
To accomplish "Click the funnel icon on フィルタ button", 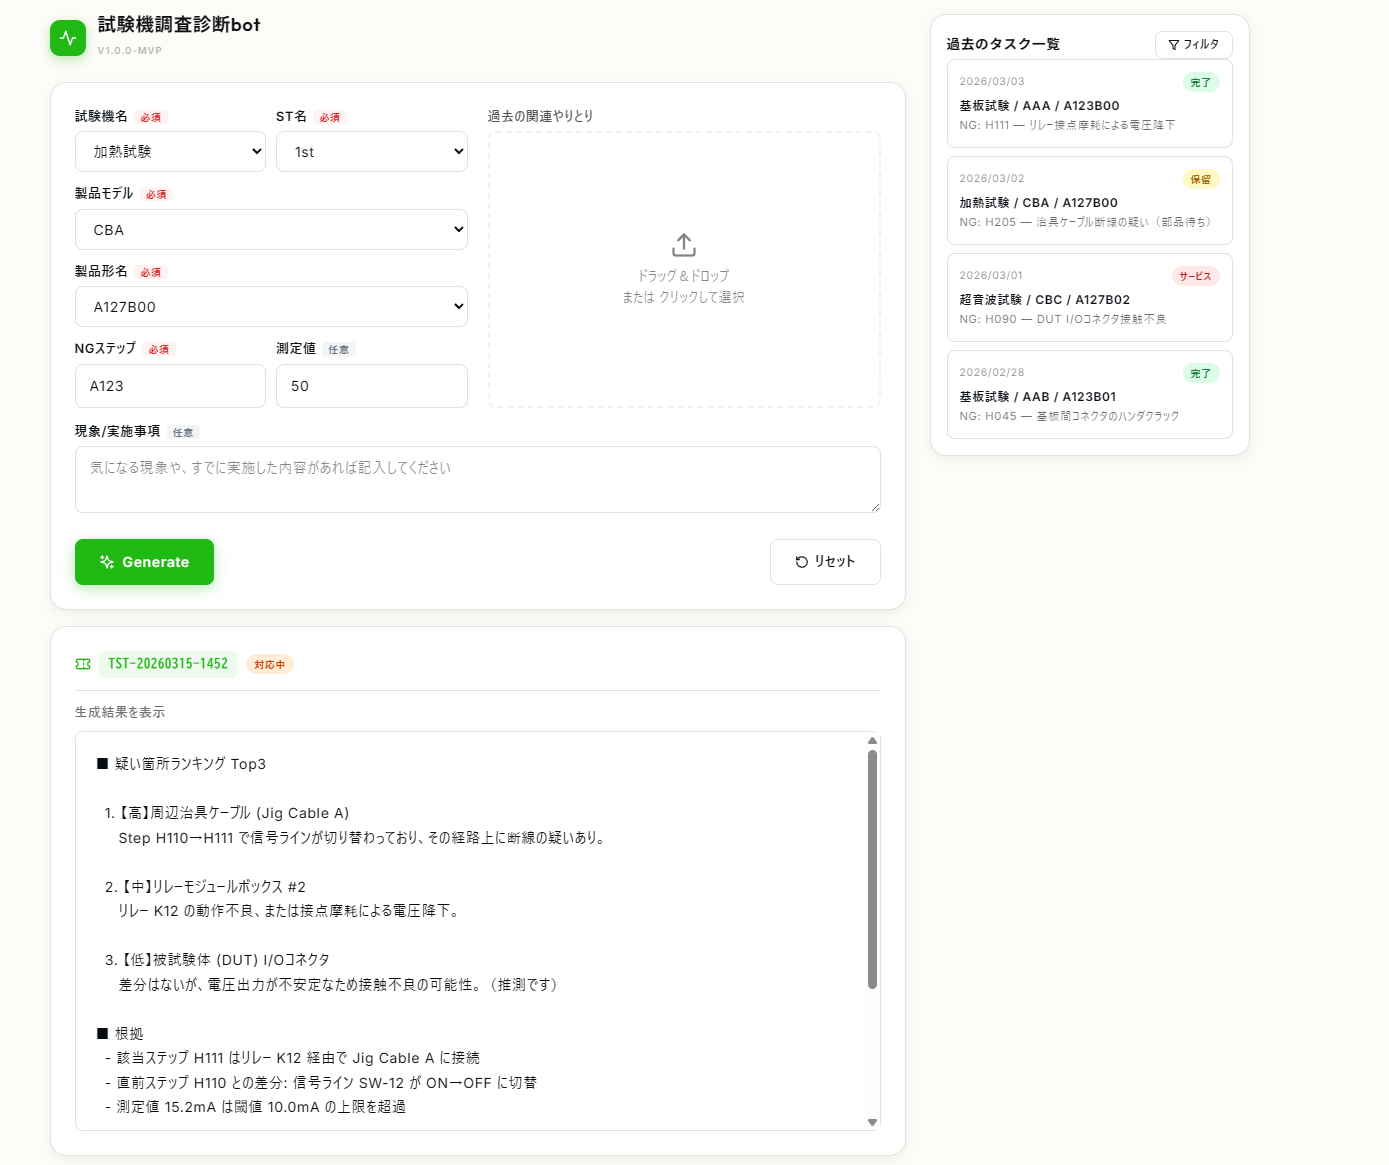I will [x=1173, y=45].
